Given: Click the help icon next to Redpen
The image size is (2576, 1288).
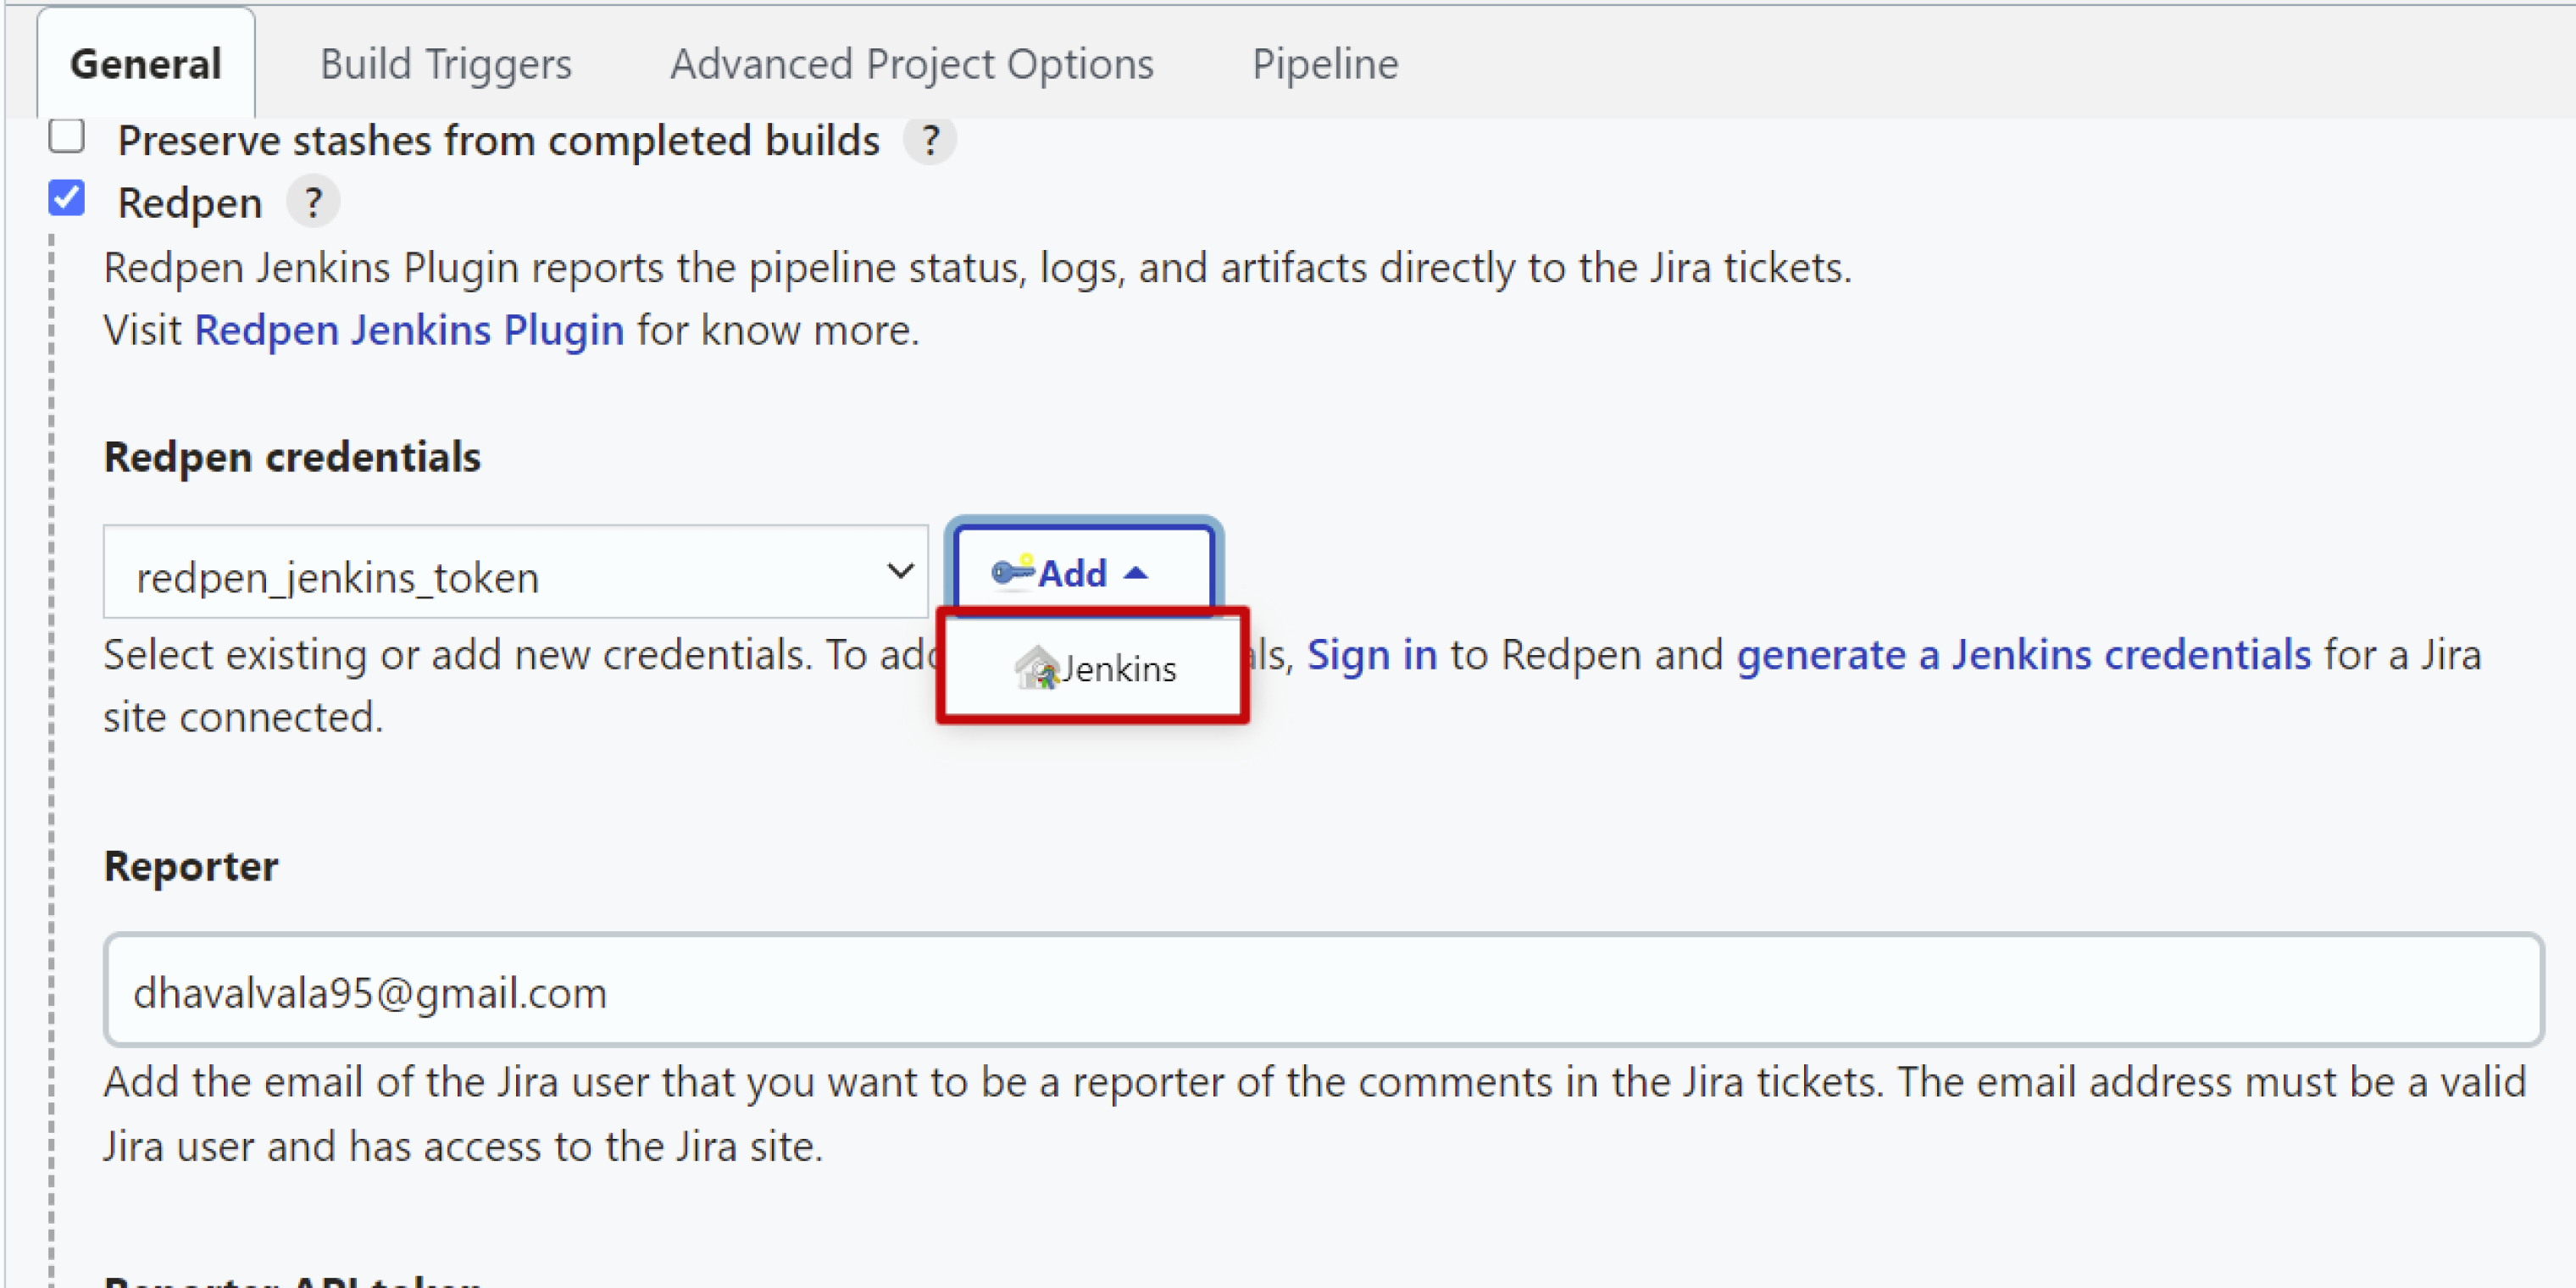Looking at the screenshot, I should (x=313, y=203).
